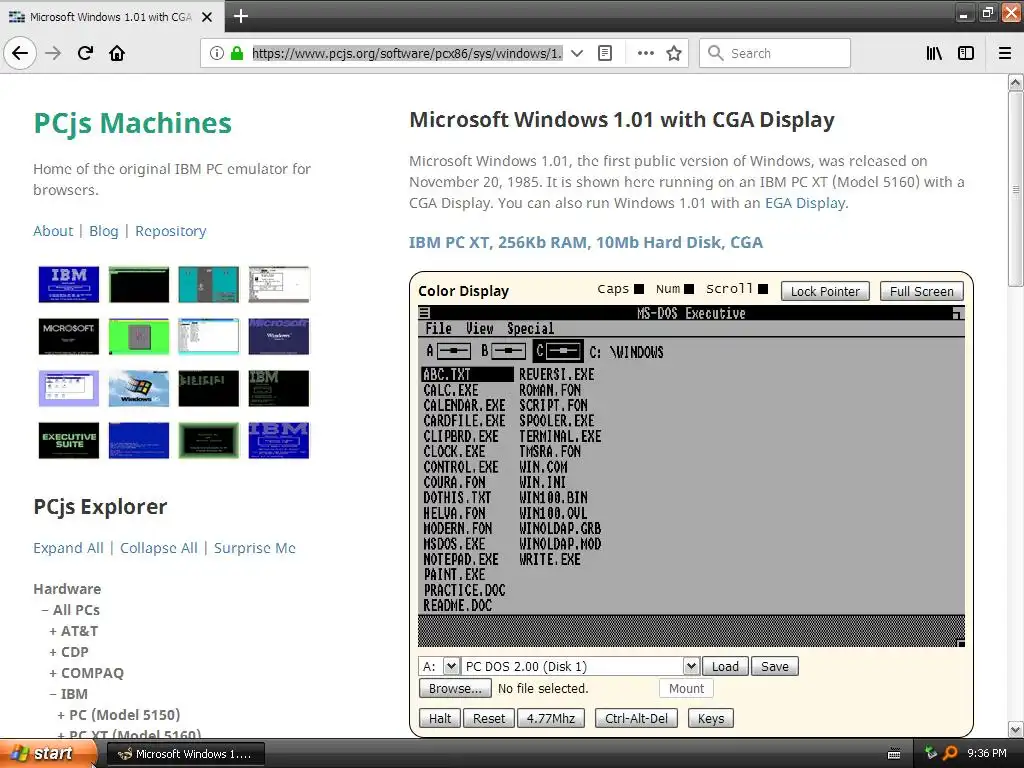Open the browser home page icon
Screen dimensions: 1024x768
pyautogui.click(x=117, y=53)
